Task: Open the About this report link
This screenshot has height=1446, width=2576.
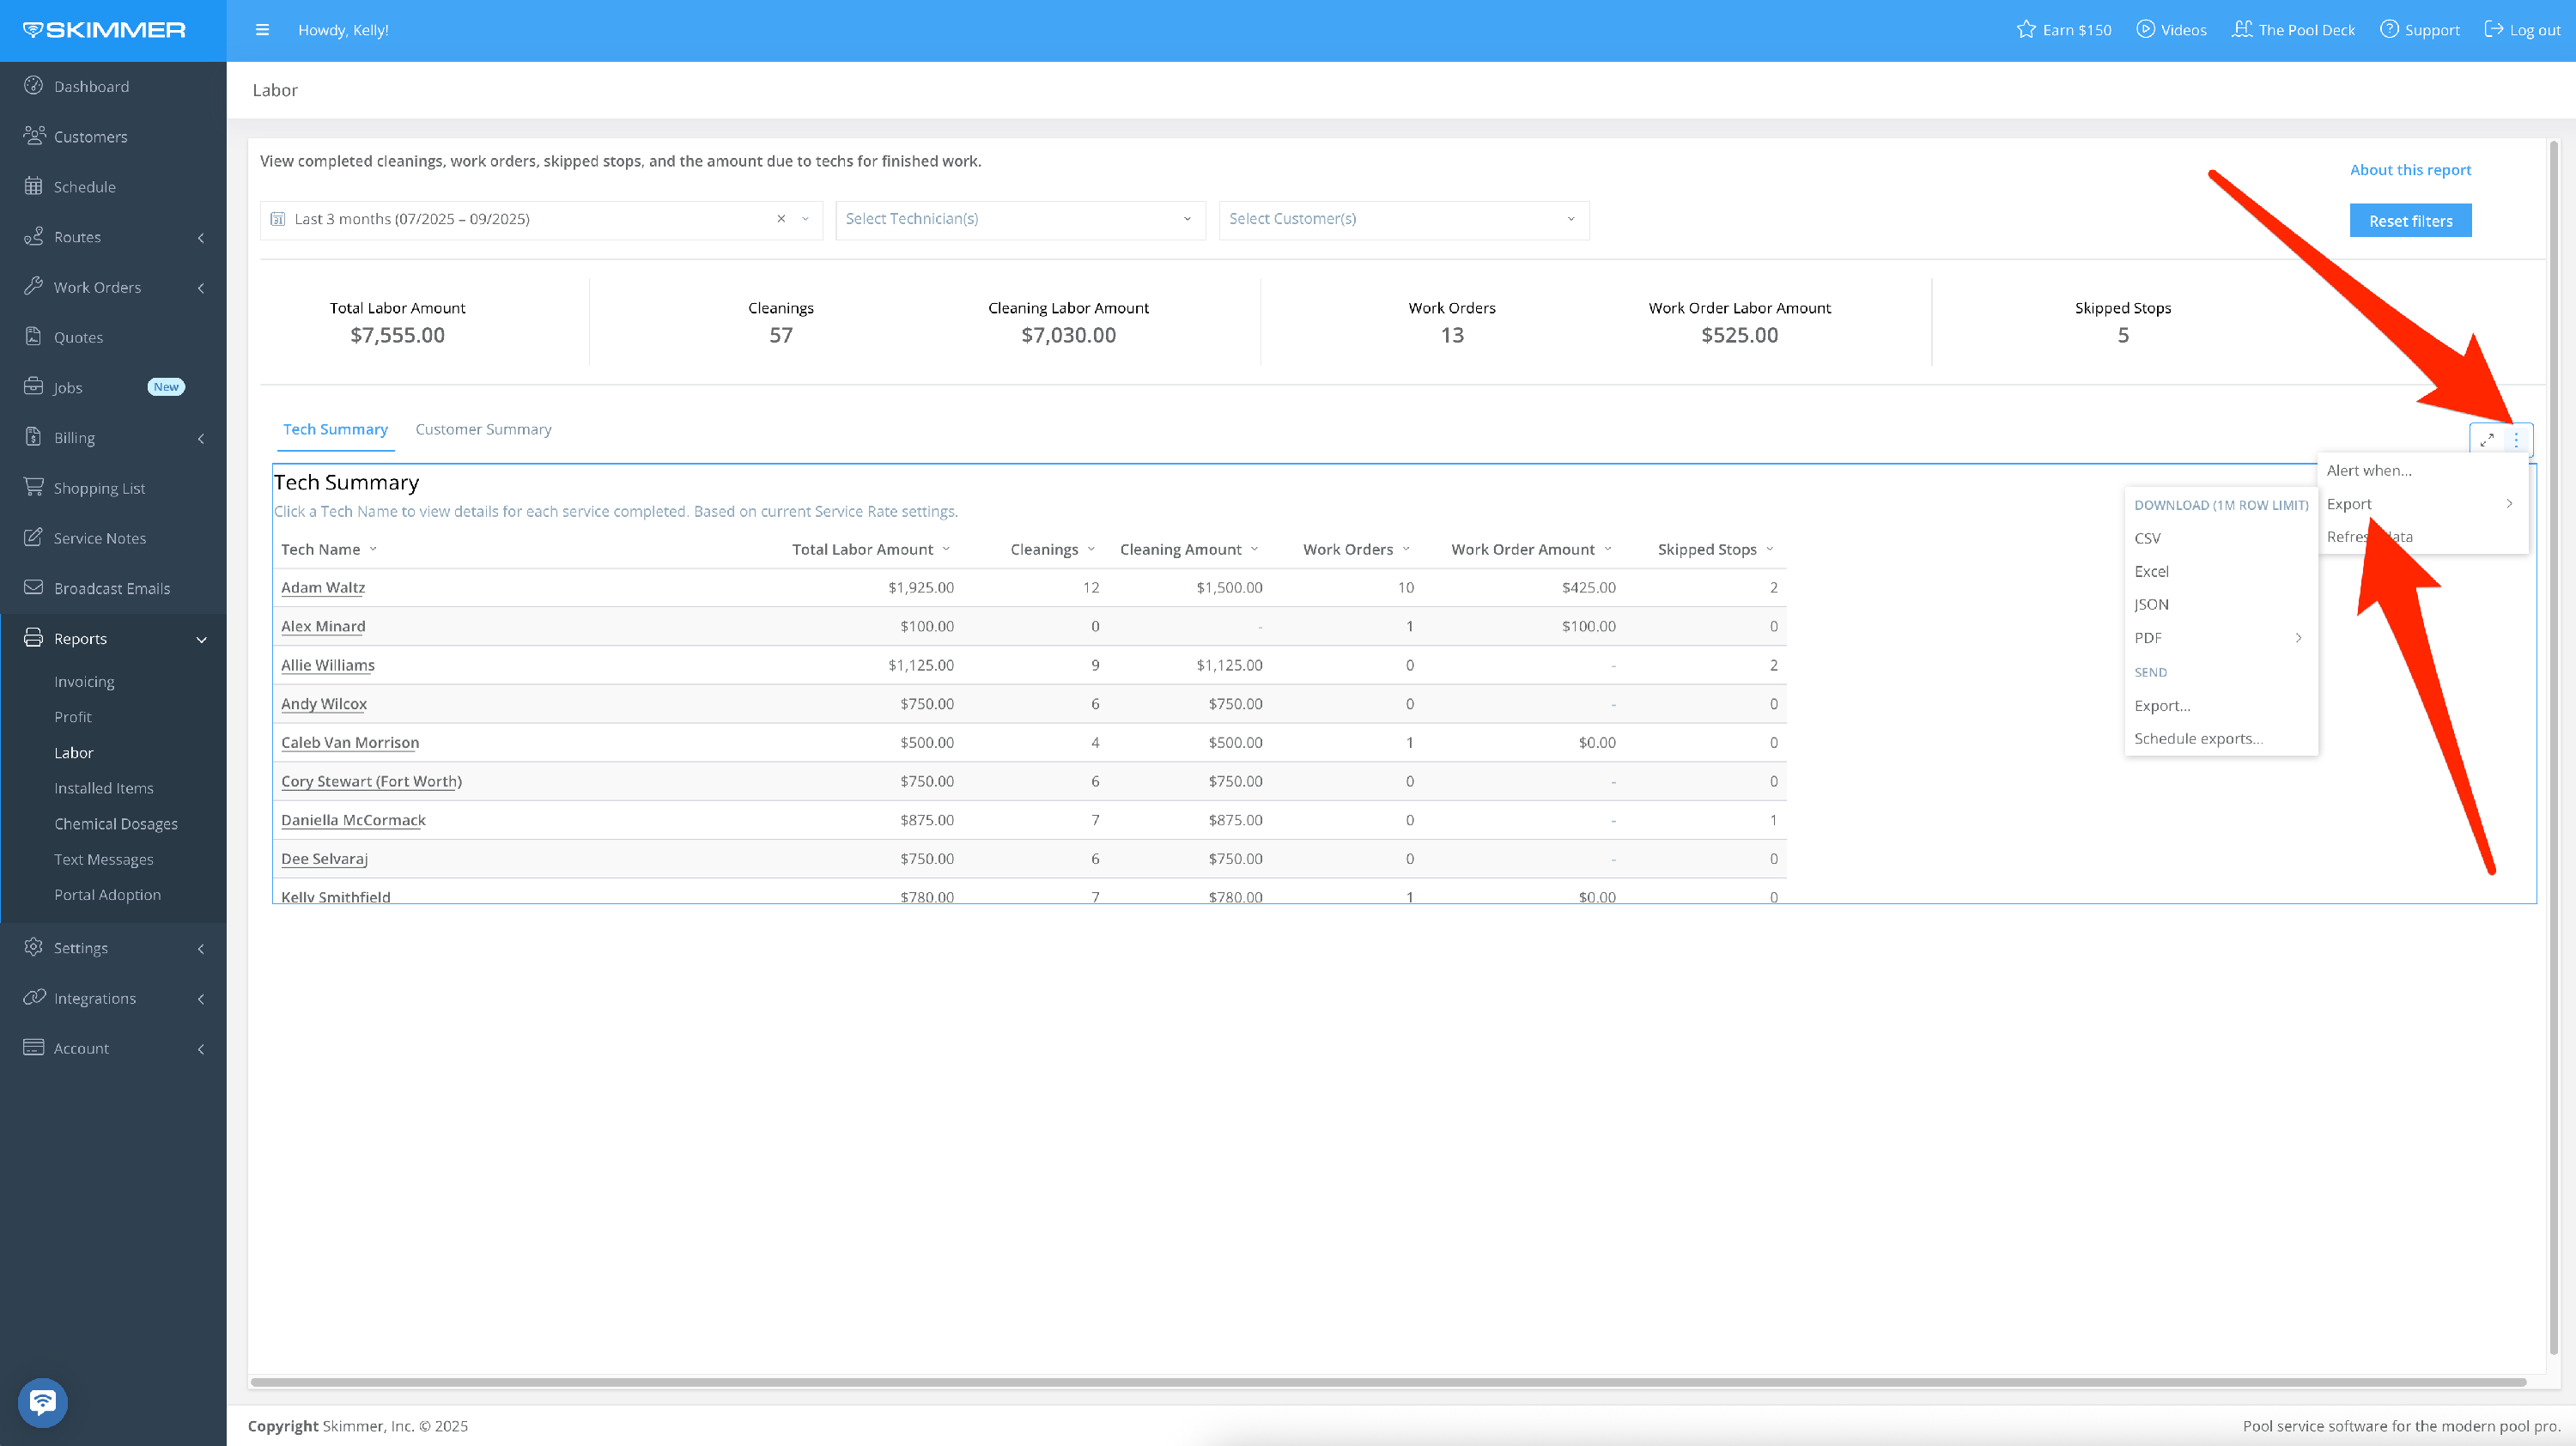Action: point(2410,170)
